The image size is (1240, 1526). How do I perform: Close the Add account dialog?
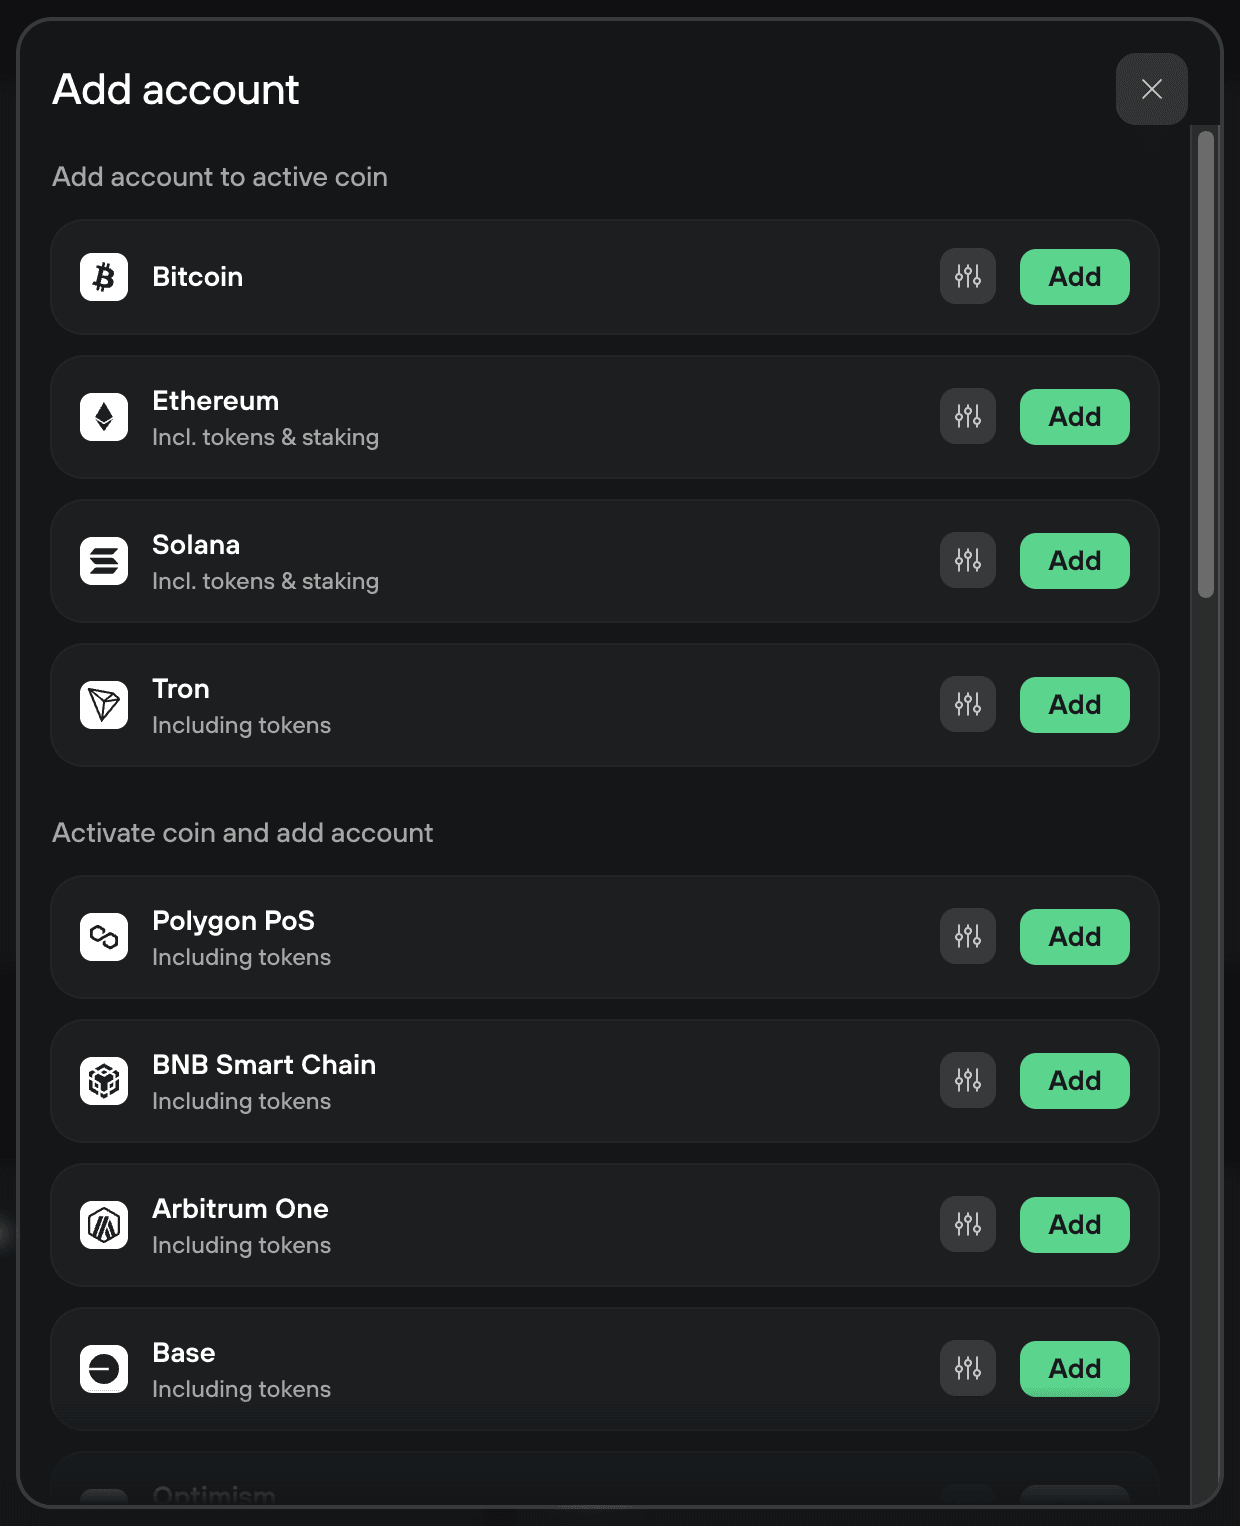click(1152, 89)
